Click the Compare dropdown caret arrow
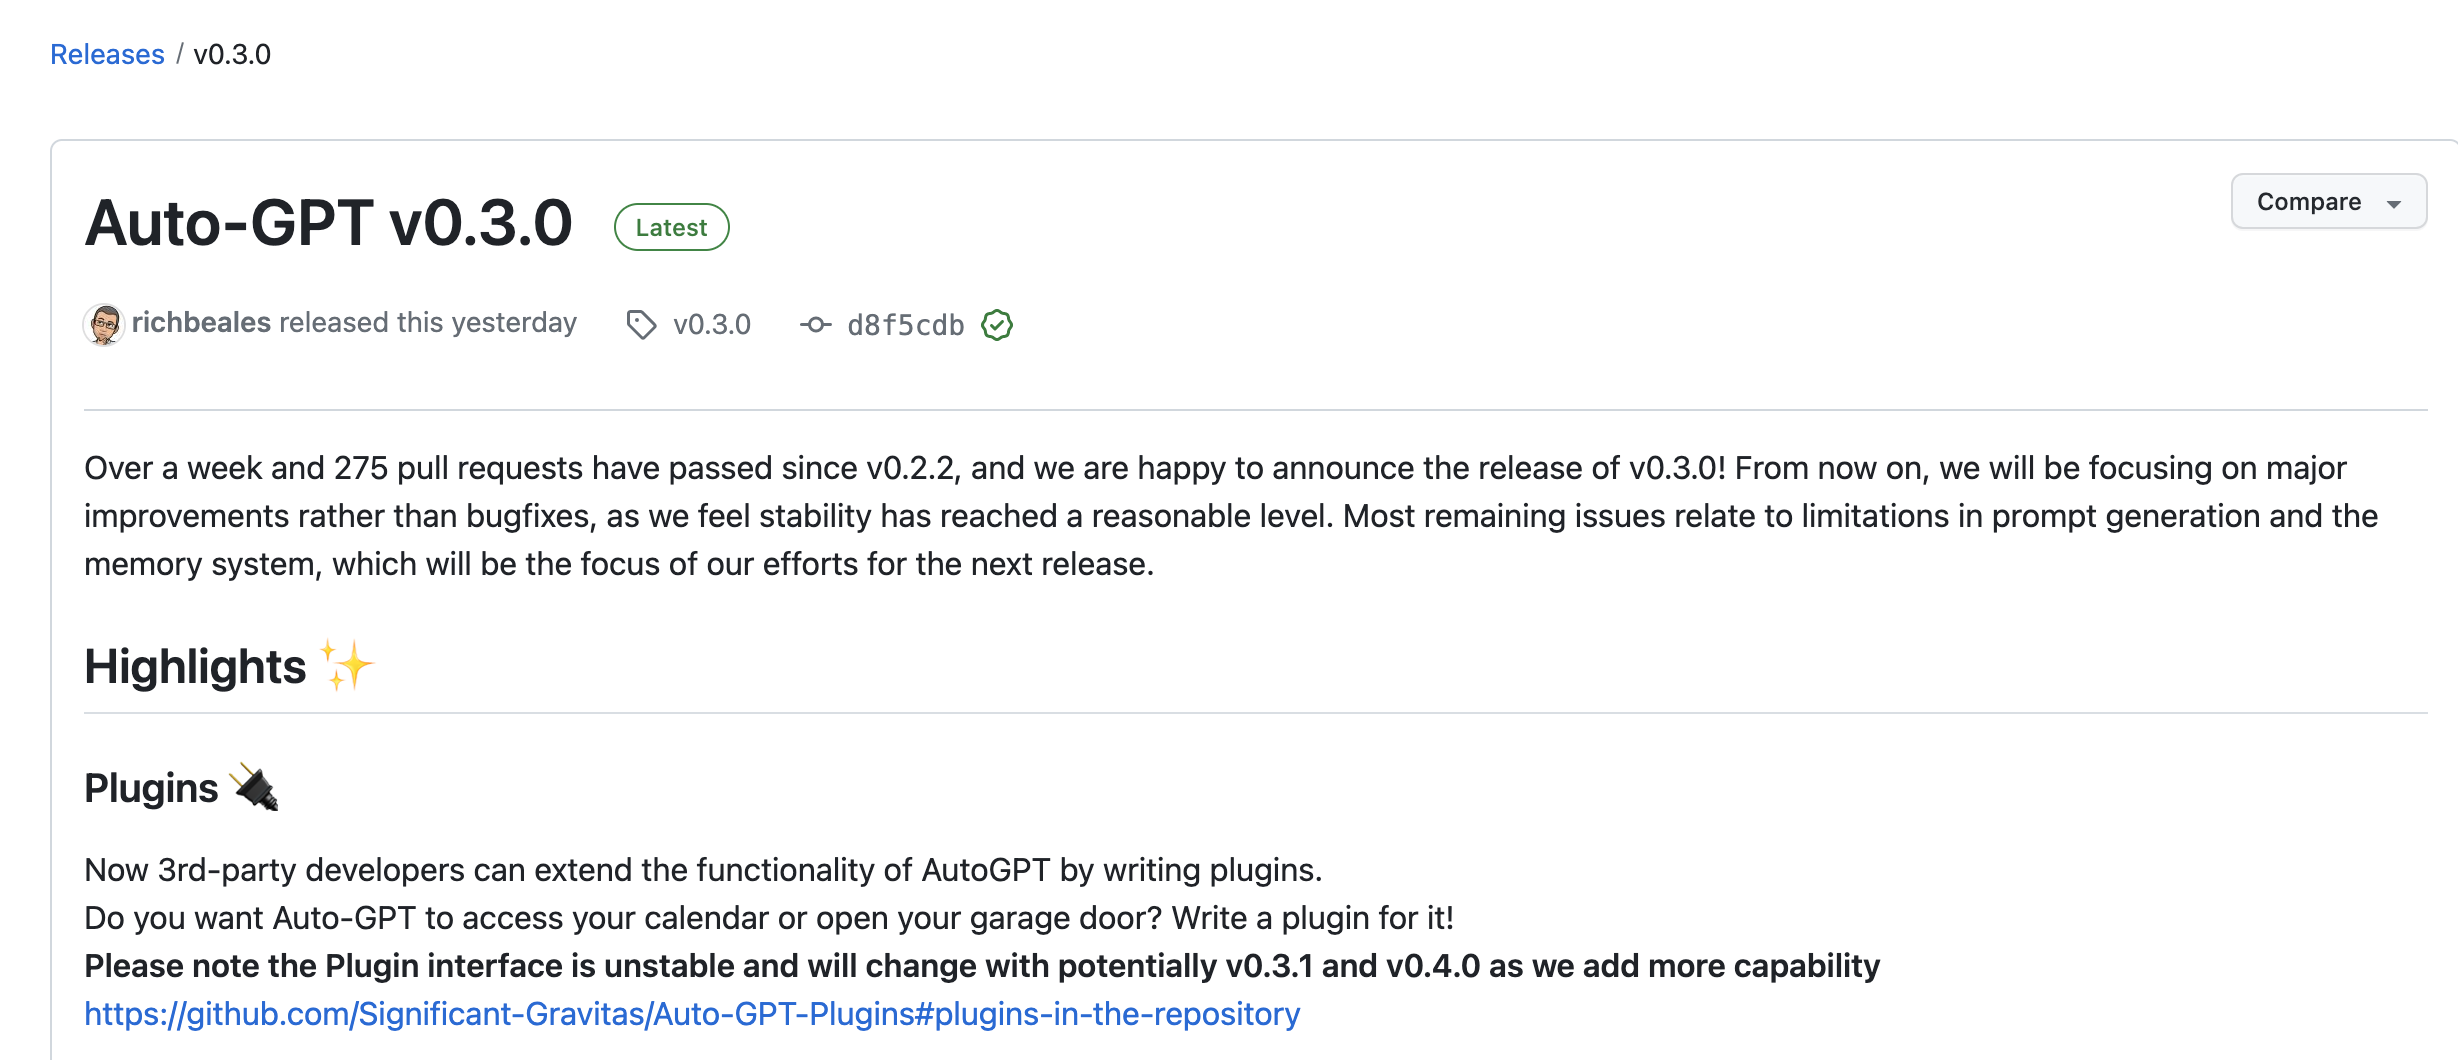2458x1060 pixels. pyautogui.click(x=2394, y=204)
